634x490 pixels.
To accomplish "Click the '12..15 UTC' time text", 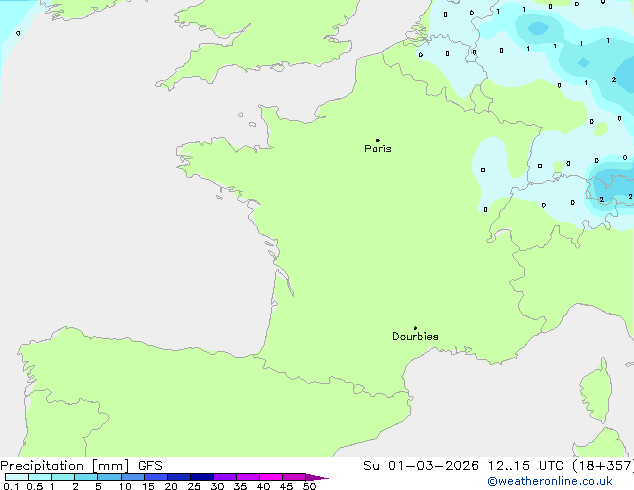I will pyautogui.click(x=526, y=466).
